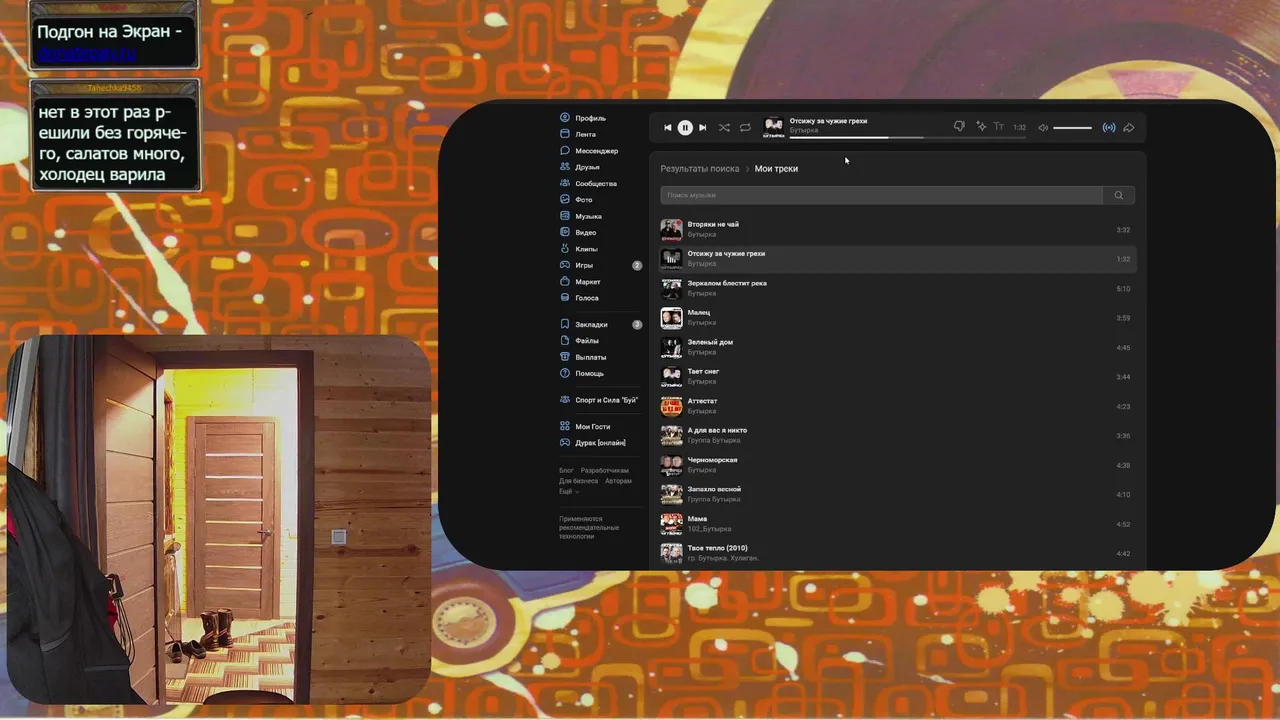Open the Фото icon in sidebar
The width and height of the screenshot is (1280, 720).
pos(565,200)
